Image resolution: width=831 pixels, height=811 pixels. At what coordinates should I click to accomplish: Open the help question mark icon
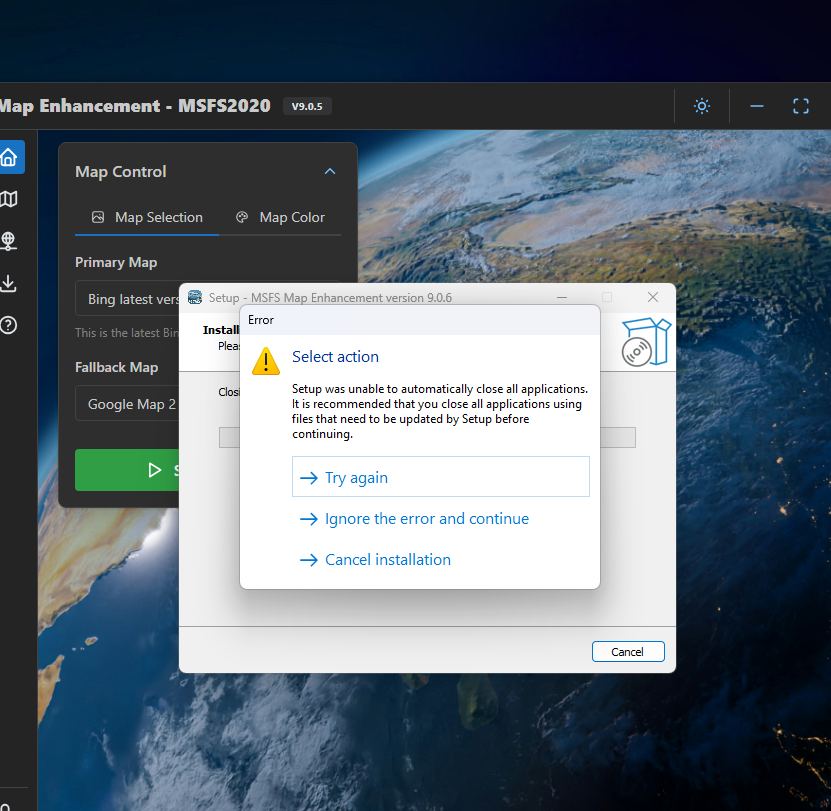[9, 325]
